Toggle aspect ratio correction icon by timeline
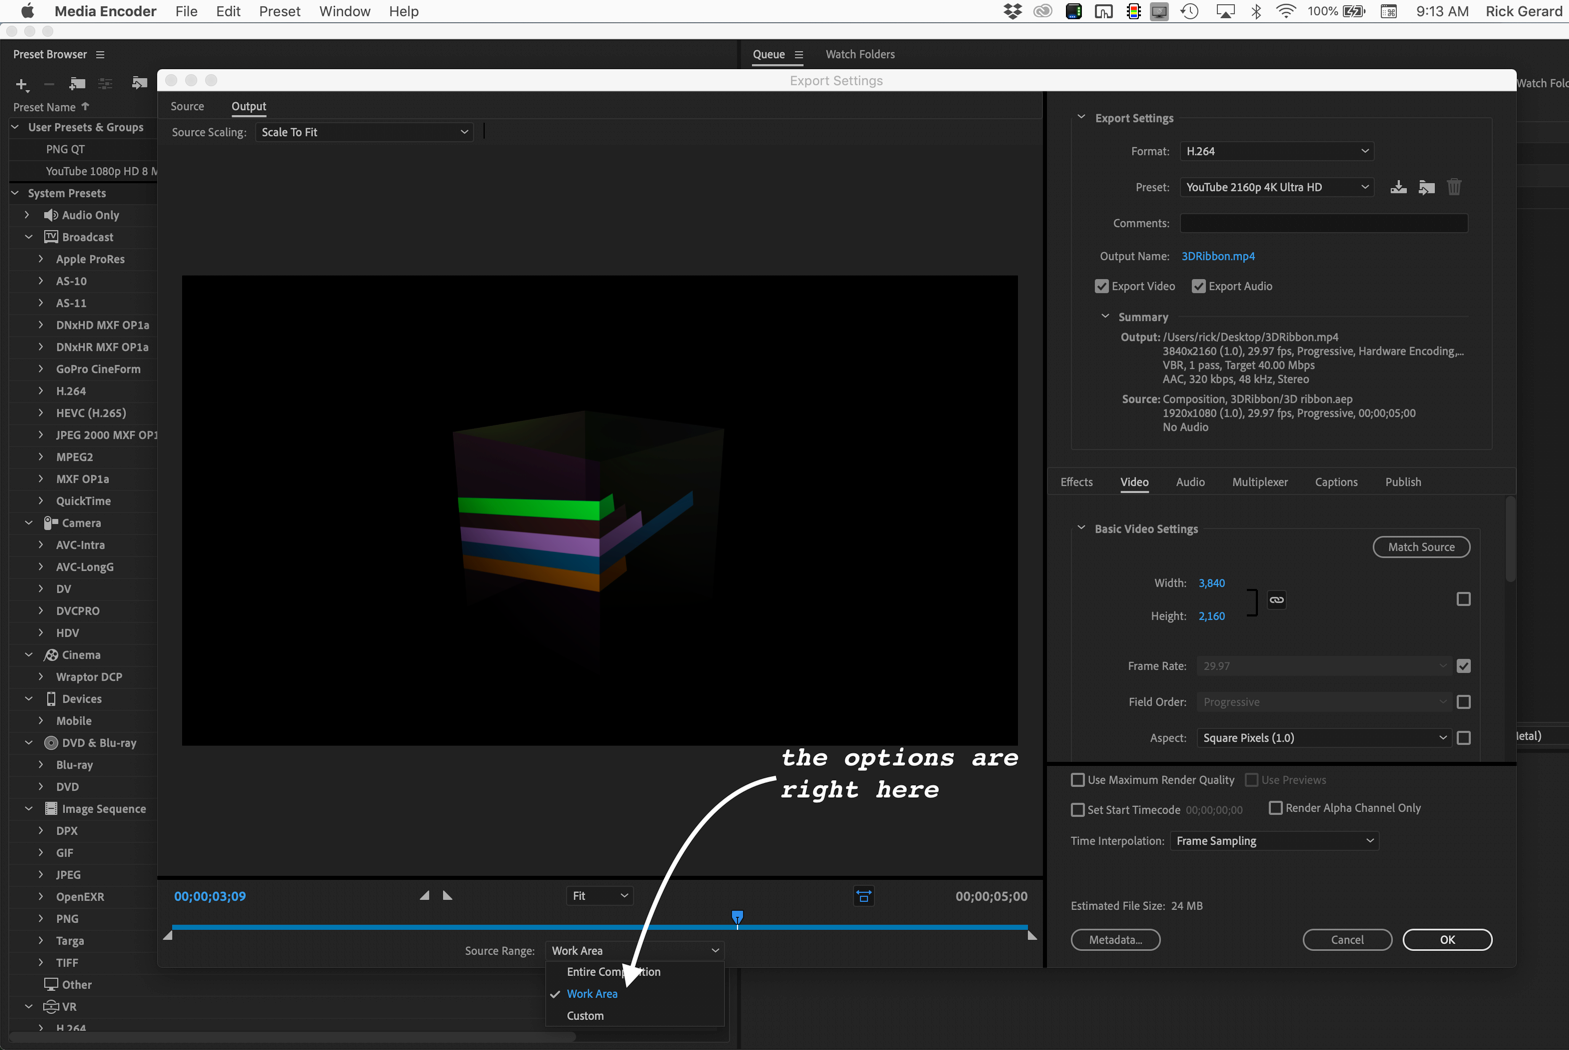 point(864,896)
